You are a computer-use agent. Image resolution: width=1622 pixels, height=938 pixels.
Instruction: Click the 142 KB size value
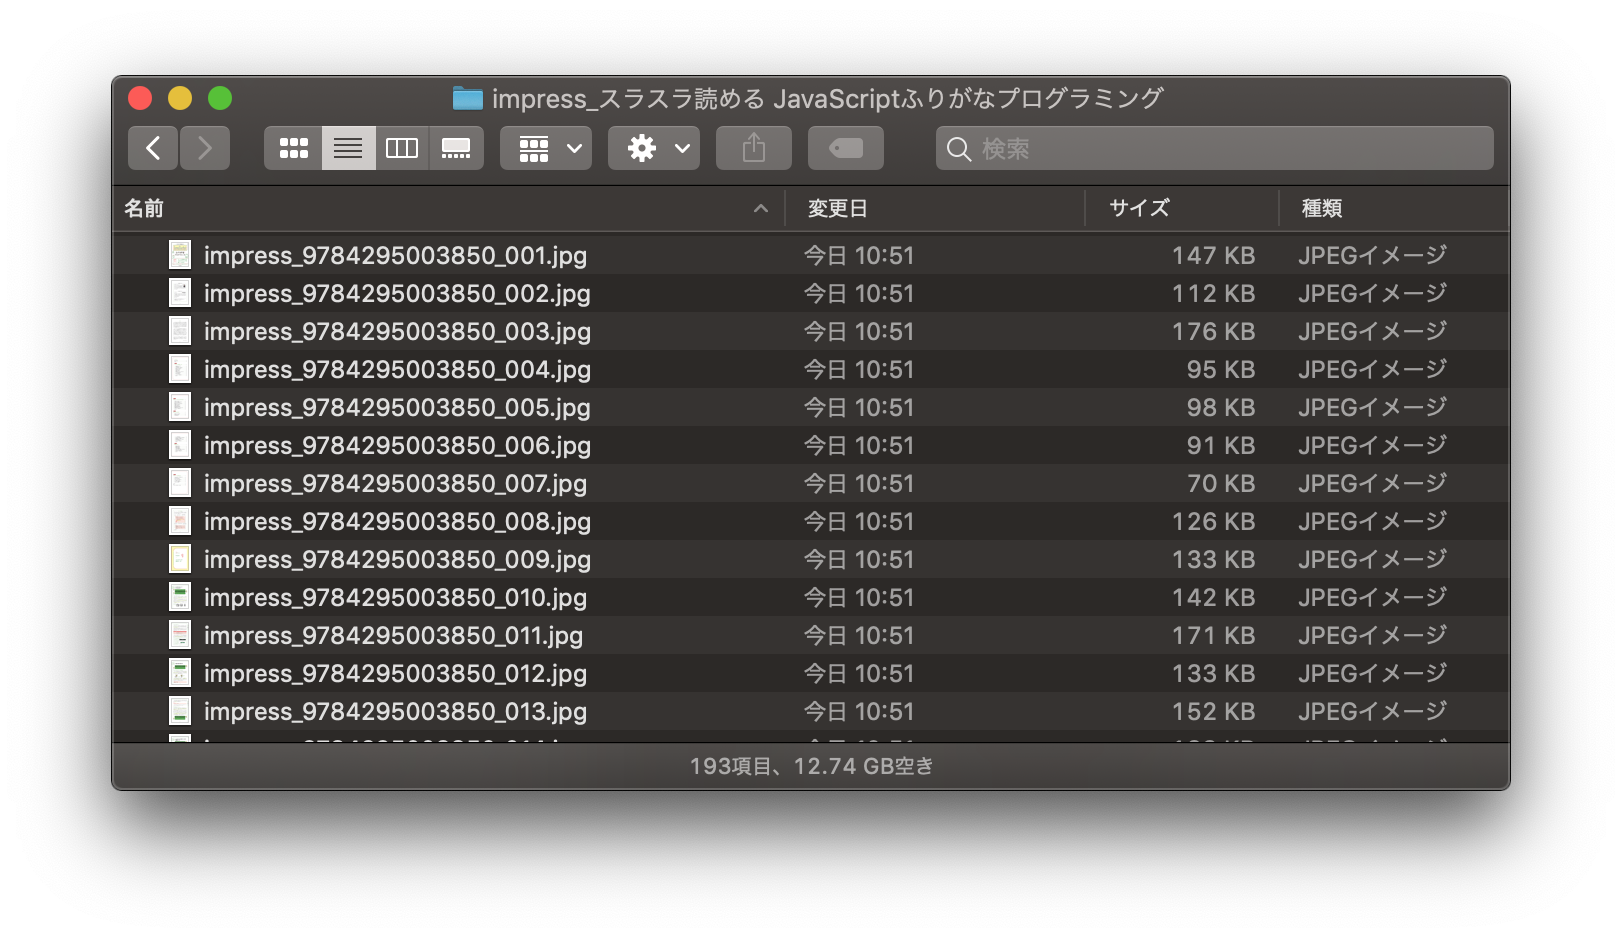(x=1213, y=598)
